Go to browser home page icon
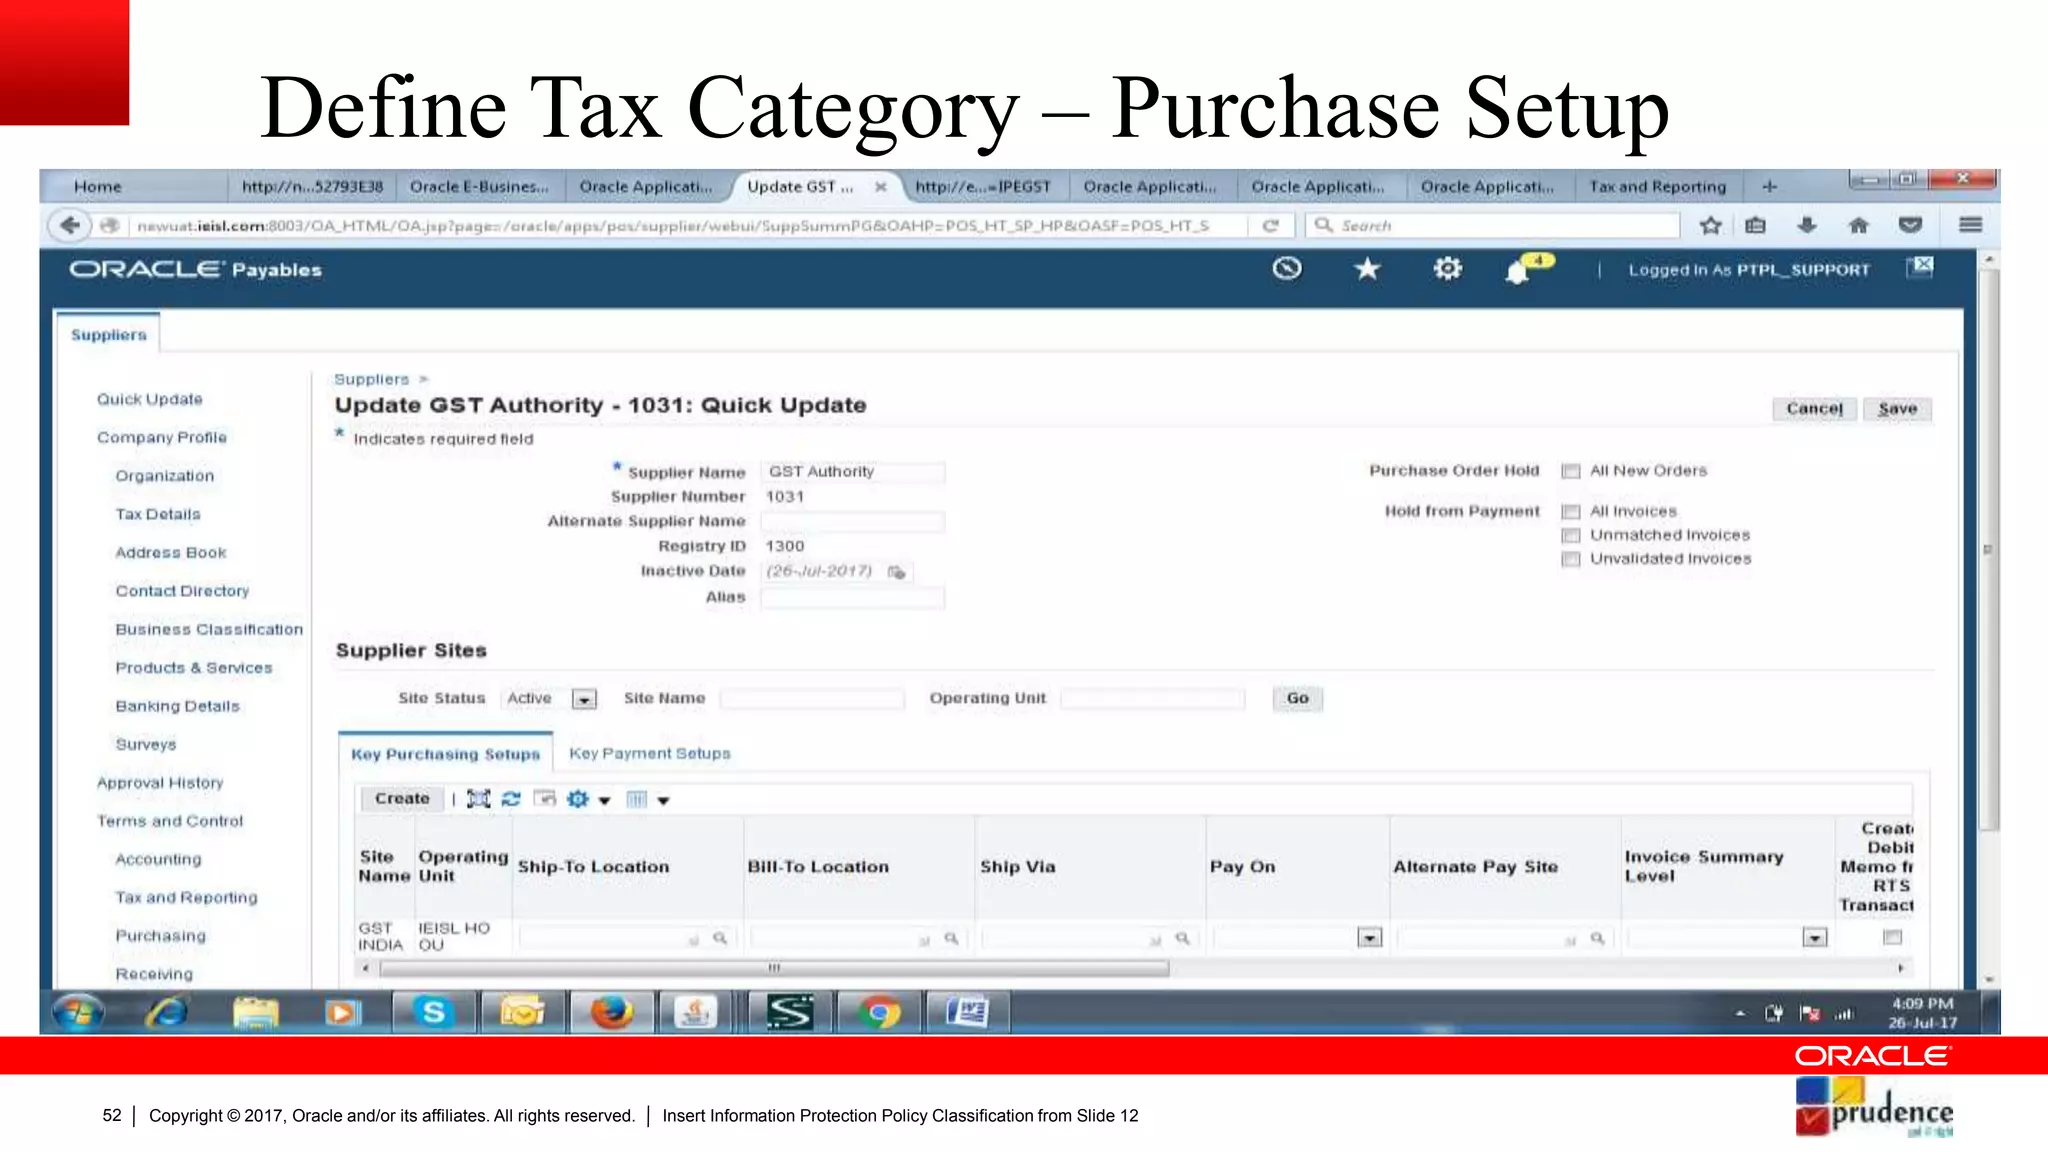The image size is (2048, 1152). click(x=1858, y=225)
